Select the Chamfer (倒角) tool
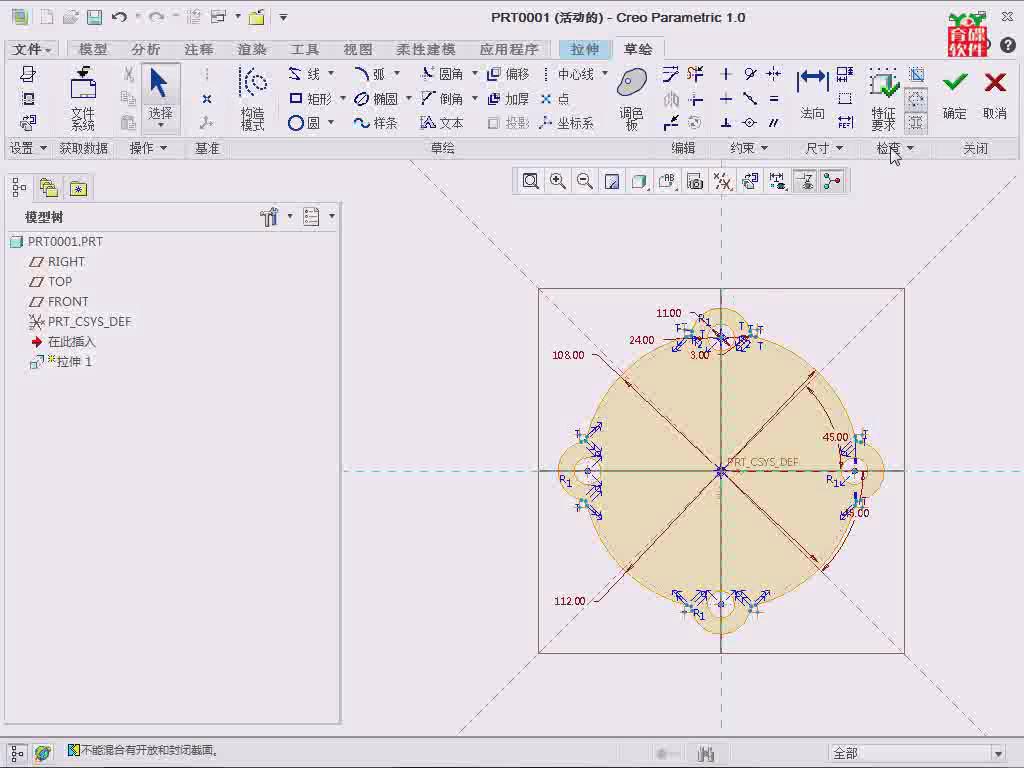Viewport: 1024px width, 768px height. click(442, 99)
